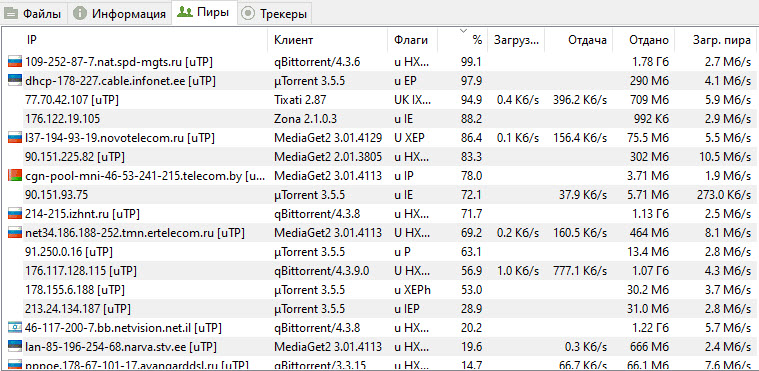This screenshot has width=759, height=371.
Task: Click the Флаги column header
Action: click(x=413, y=40)
